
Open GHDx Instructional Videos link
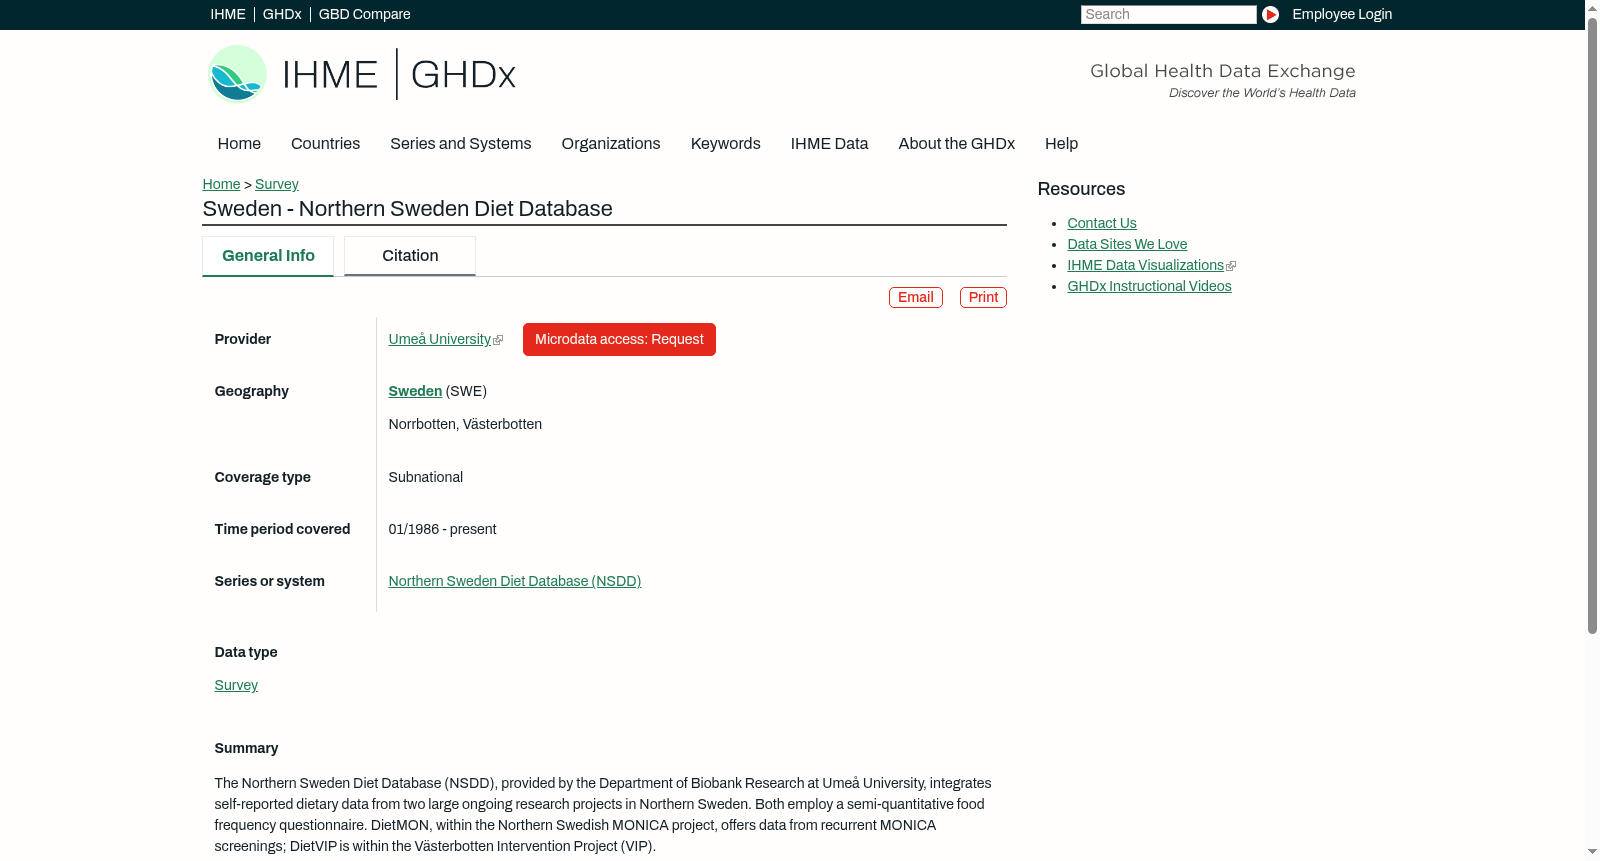click(1149, 286)
